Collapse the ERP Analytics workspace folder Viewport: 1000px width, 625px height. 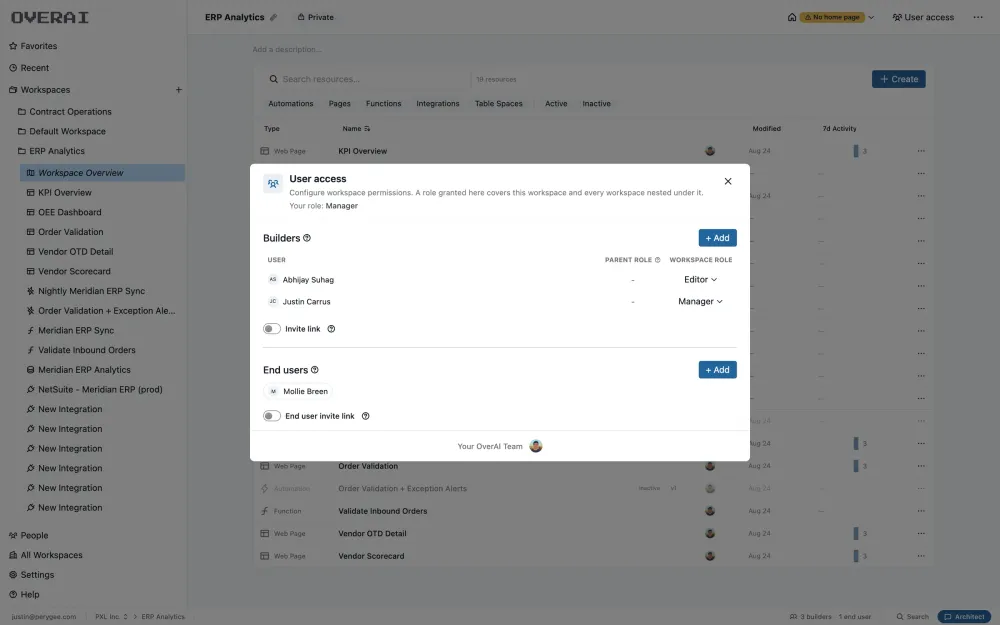coord(51,151)
